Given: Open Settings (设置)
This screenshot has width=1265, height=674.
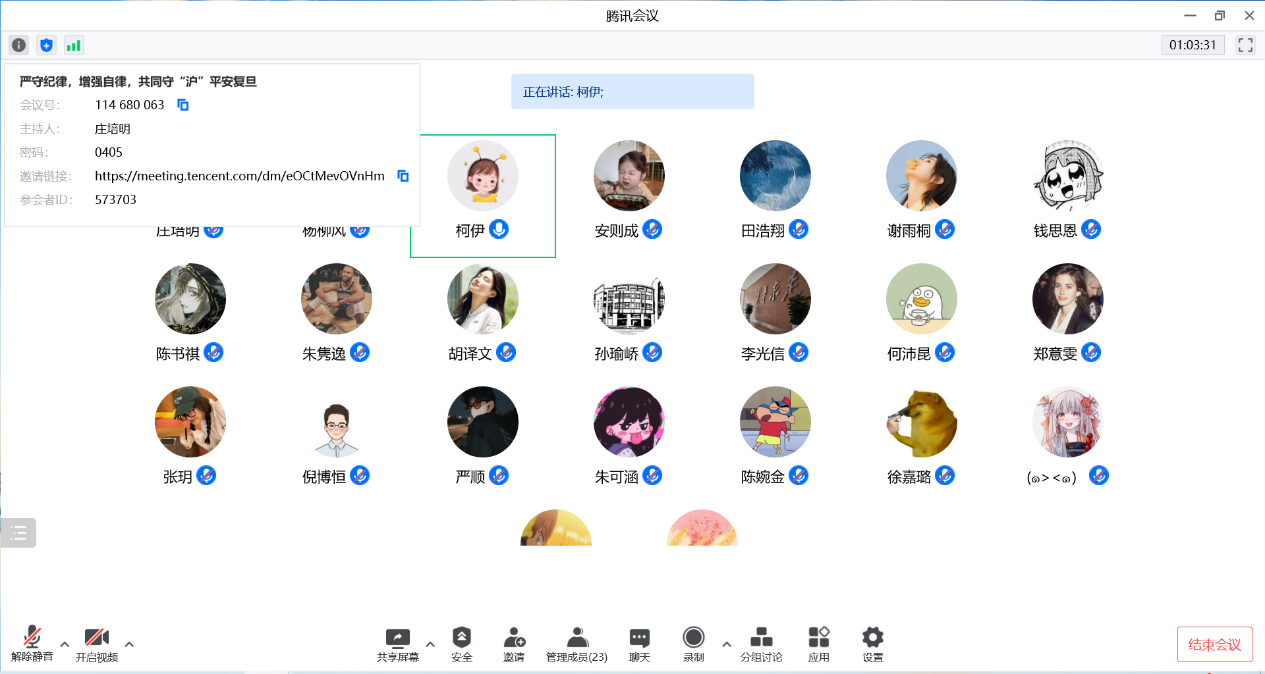Looking at the screenshot, I should coord(873,644).
